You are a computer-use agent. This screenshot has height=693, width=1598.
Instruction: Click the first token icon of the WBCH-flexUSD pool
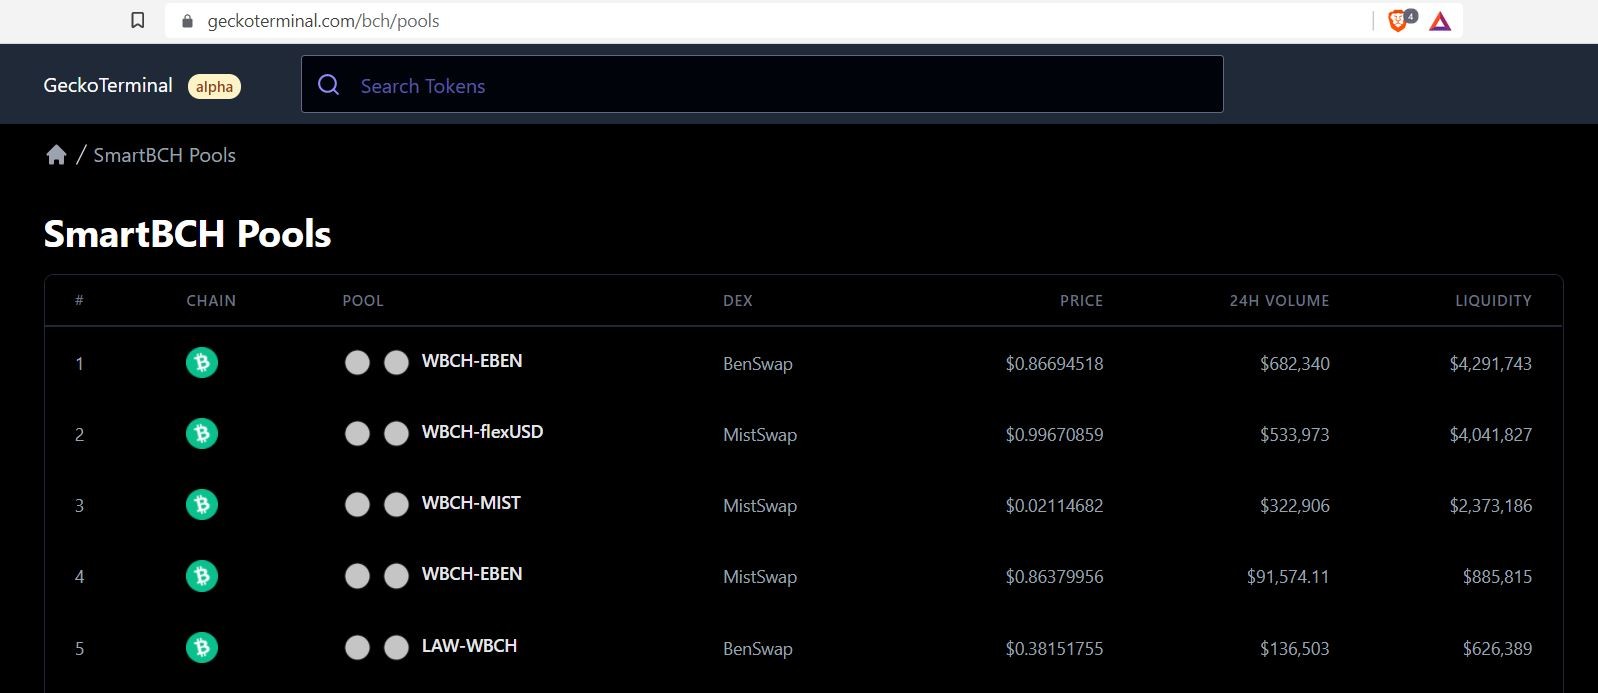(357, 433)
